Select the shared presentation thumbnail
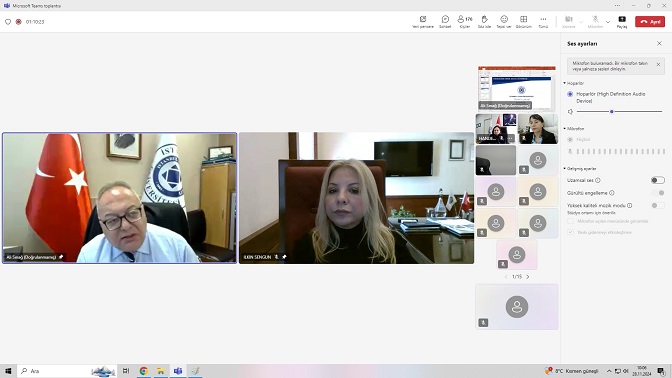This screenshot has width=672, height=378. [517, 88]
